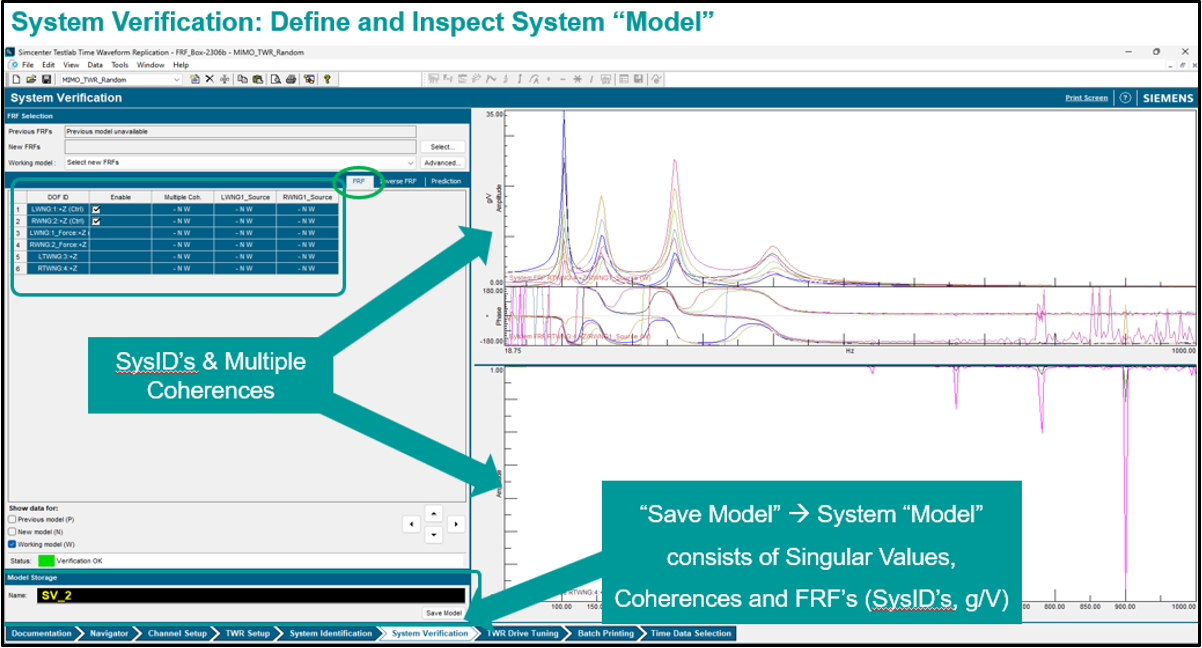1202x648 pixels.
Task: Click the yellow question mark help icon
Action: tap(327, 79)
